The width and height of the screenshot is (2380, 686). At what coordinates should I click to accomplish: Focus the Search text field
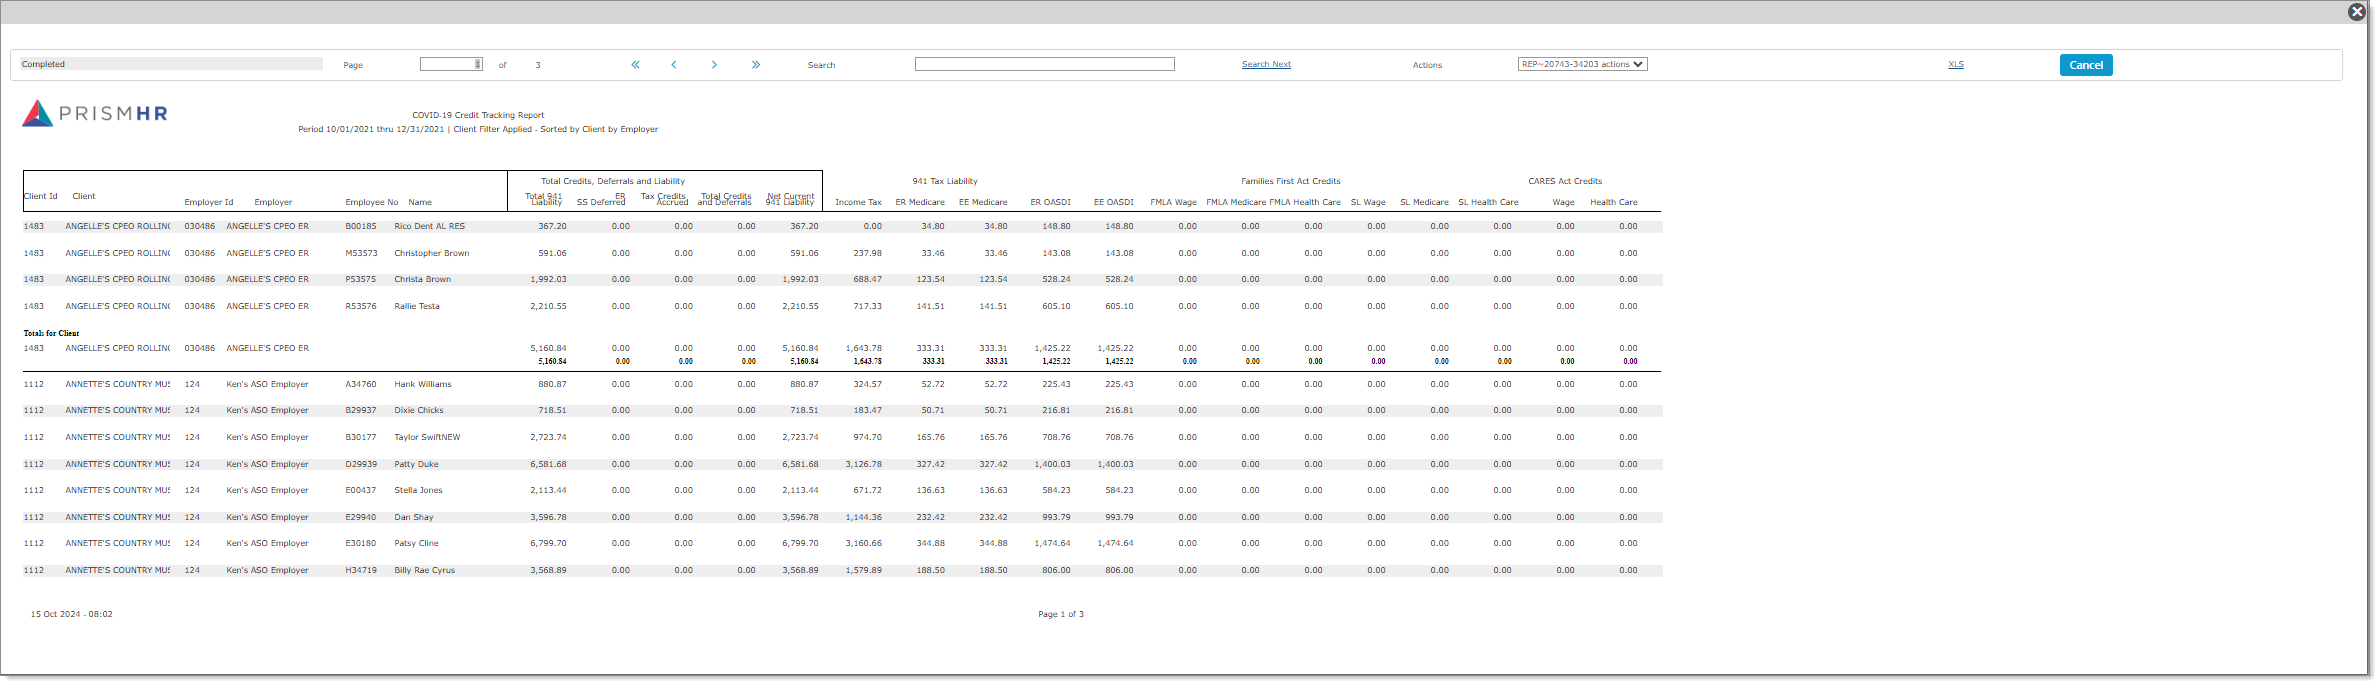pos(1044,64)
